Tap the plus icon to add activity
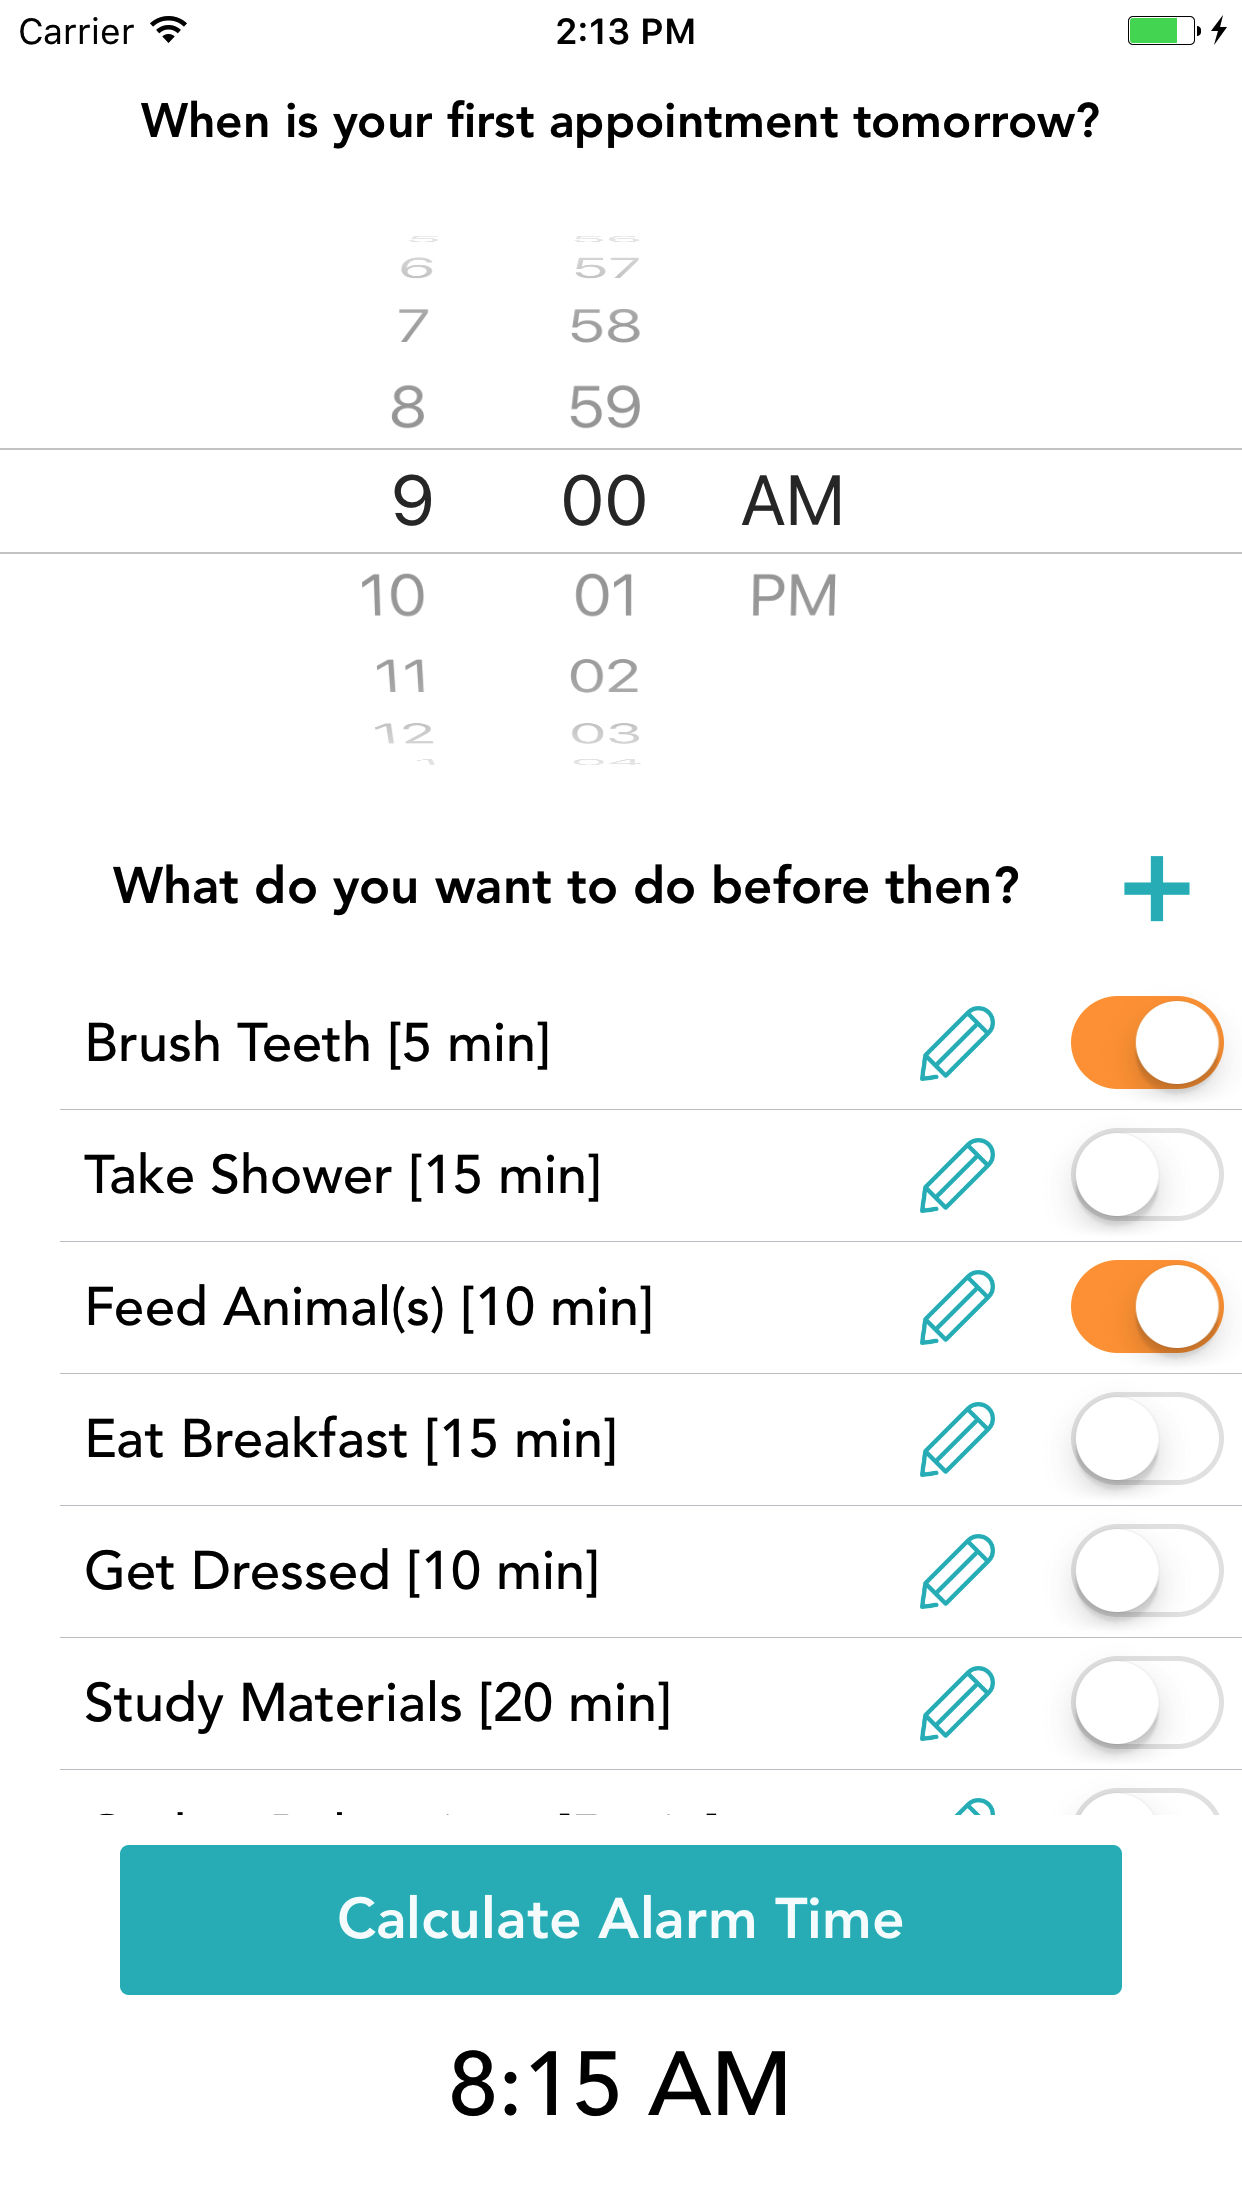Viewport: 1242px width, 2208px height. coord(1156,888)
